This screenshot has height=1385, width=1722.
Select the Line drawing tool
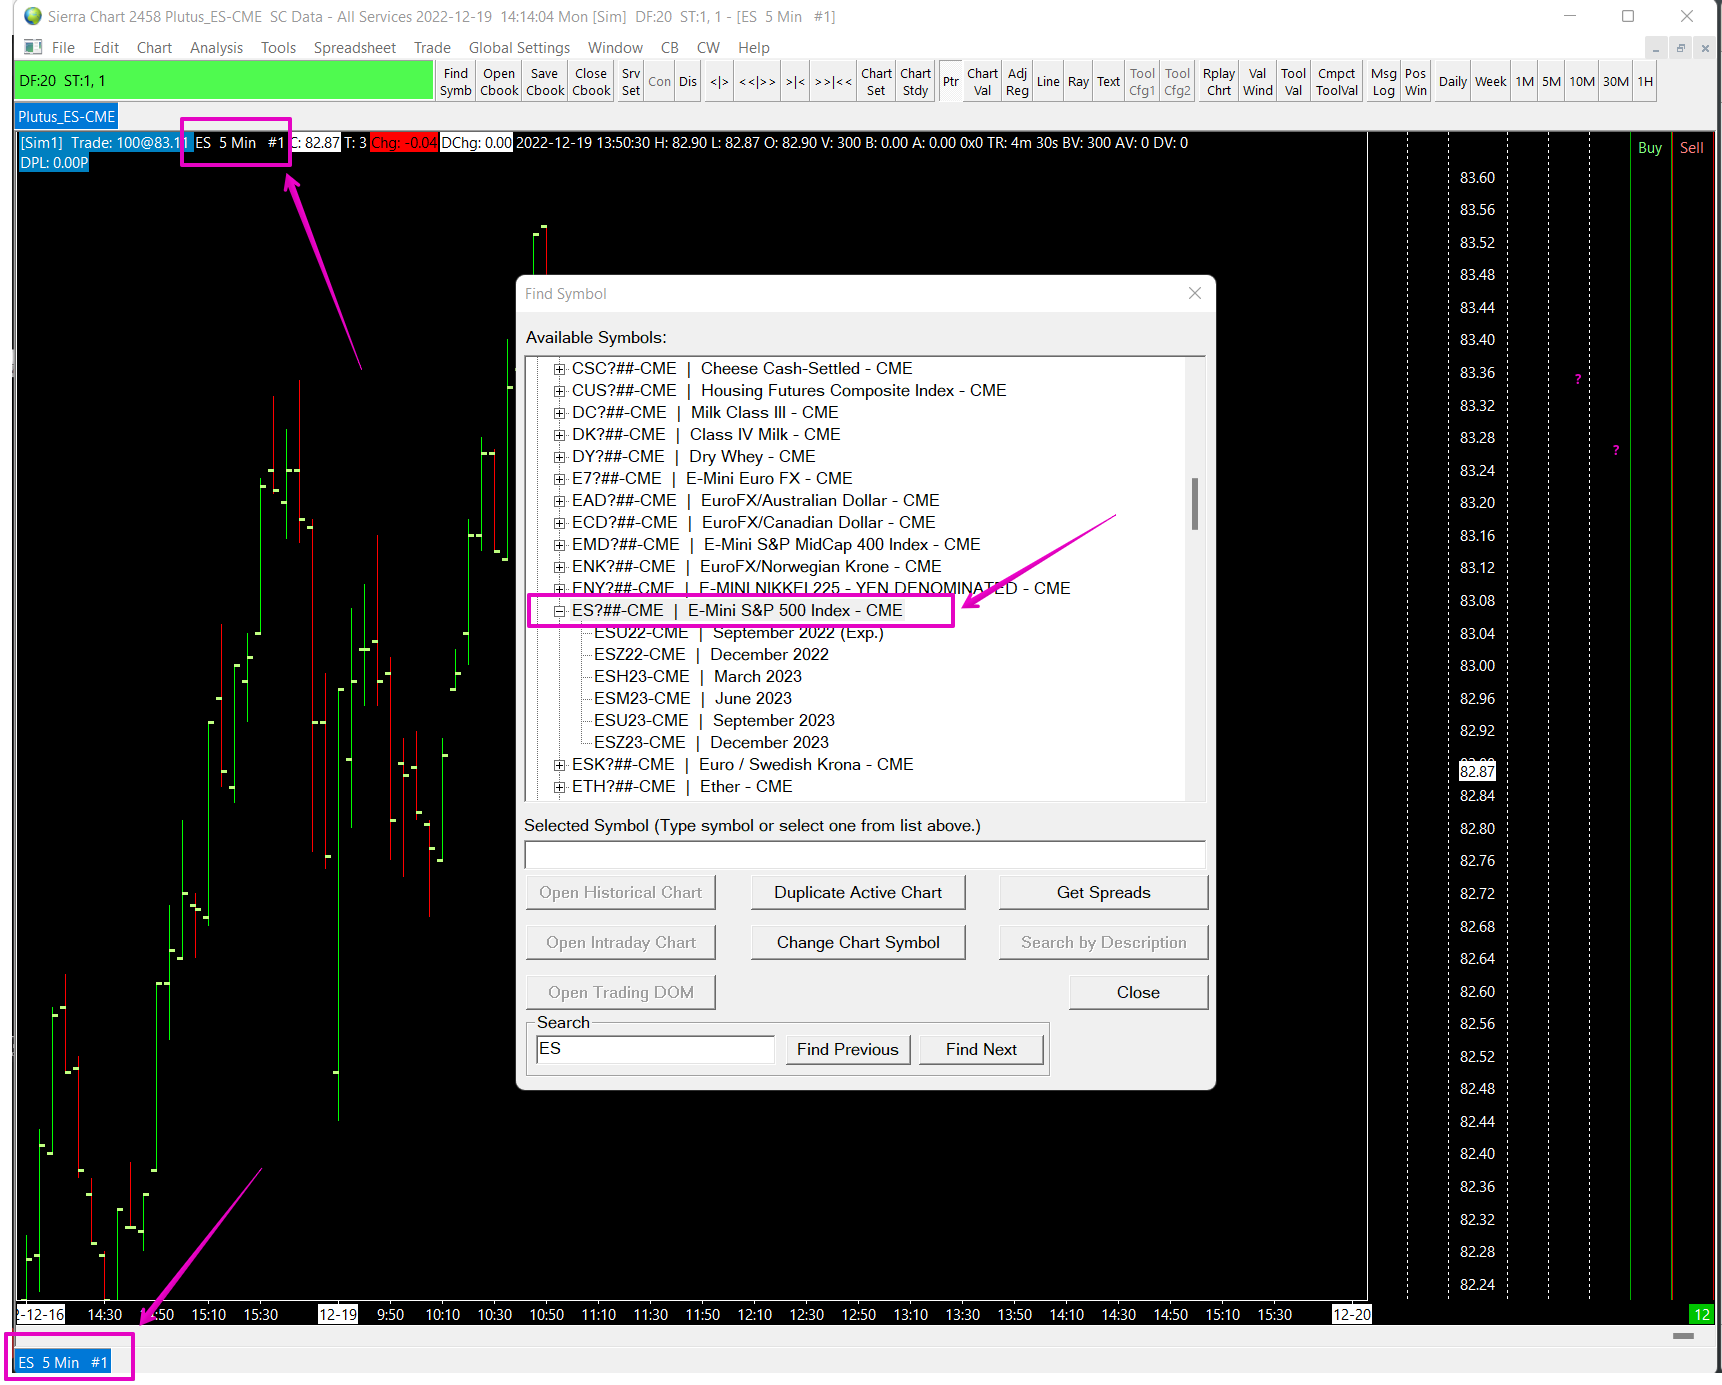coord(1048,82)
